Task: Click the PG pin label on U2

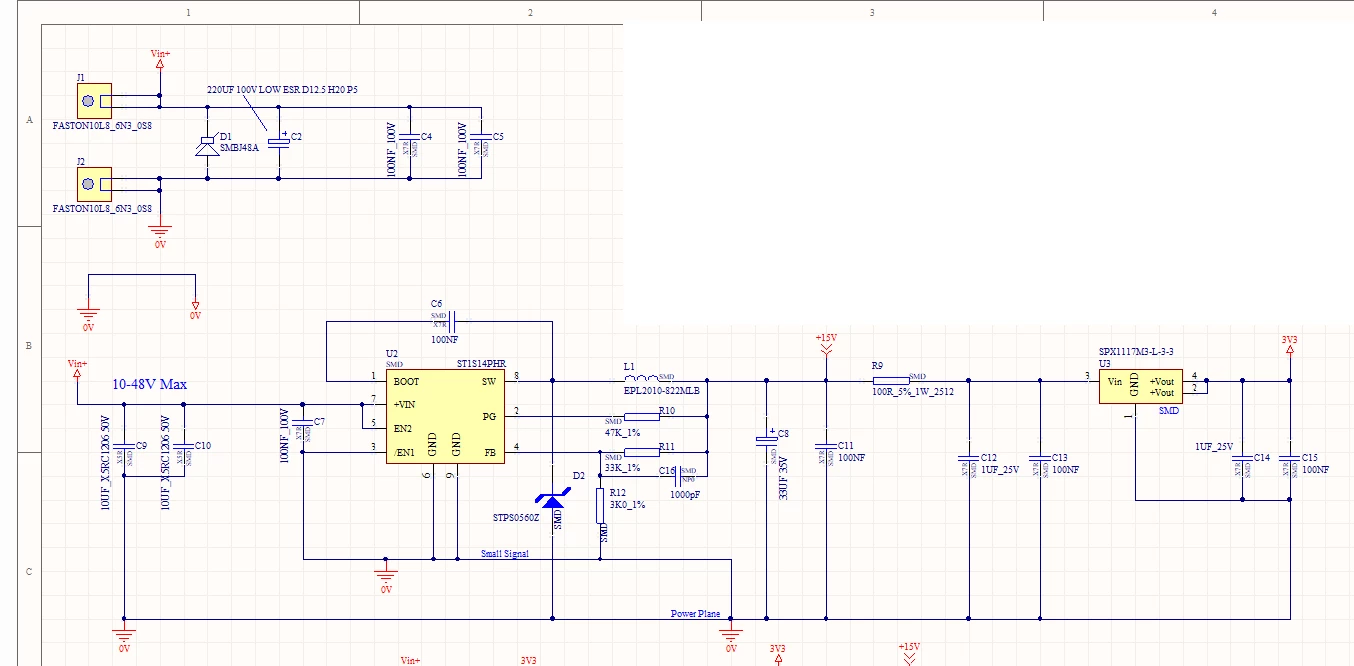Action: tap(490, 416)
